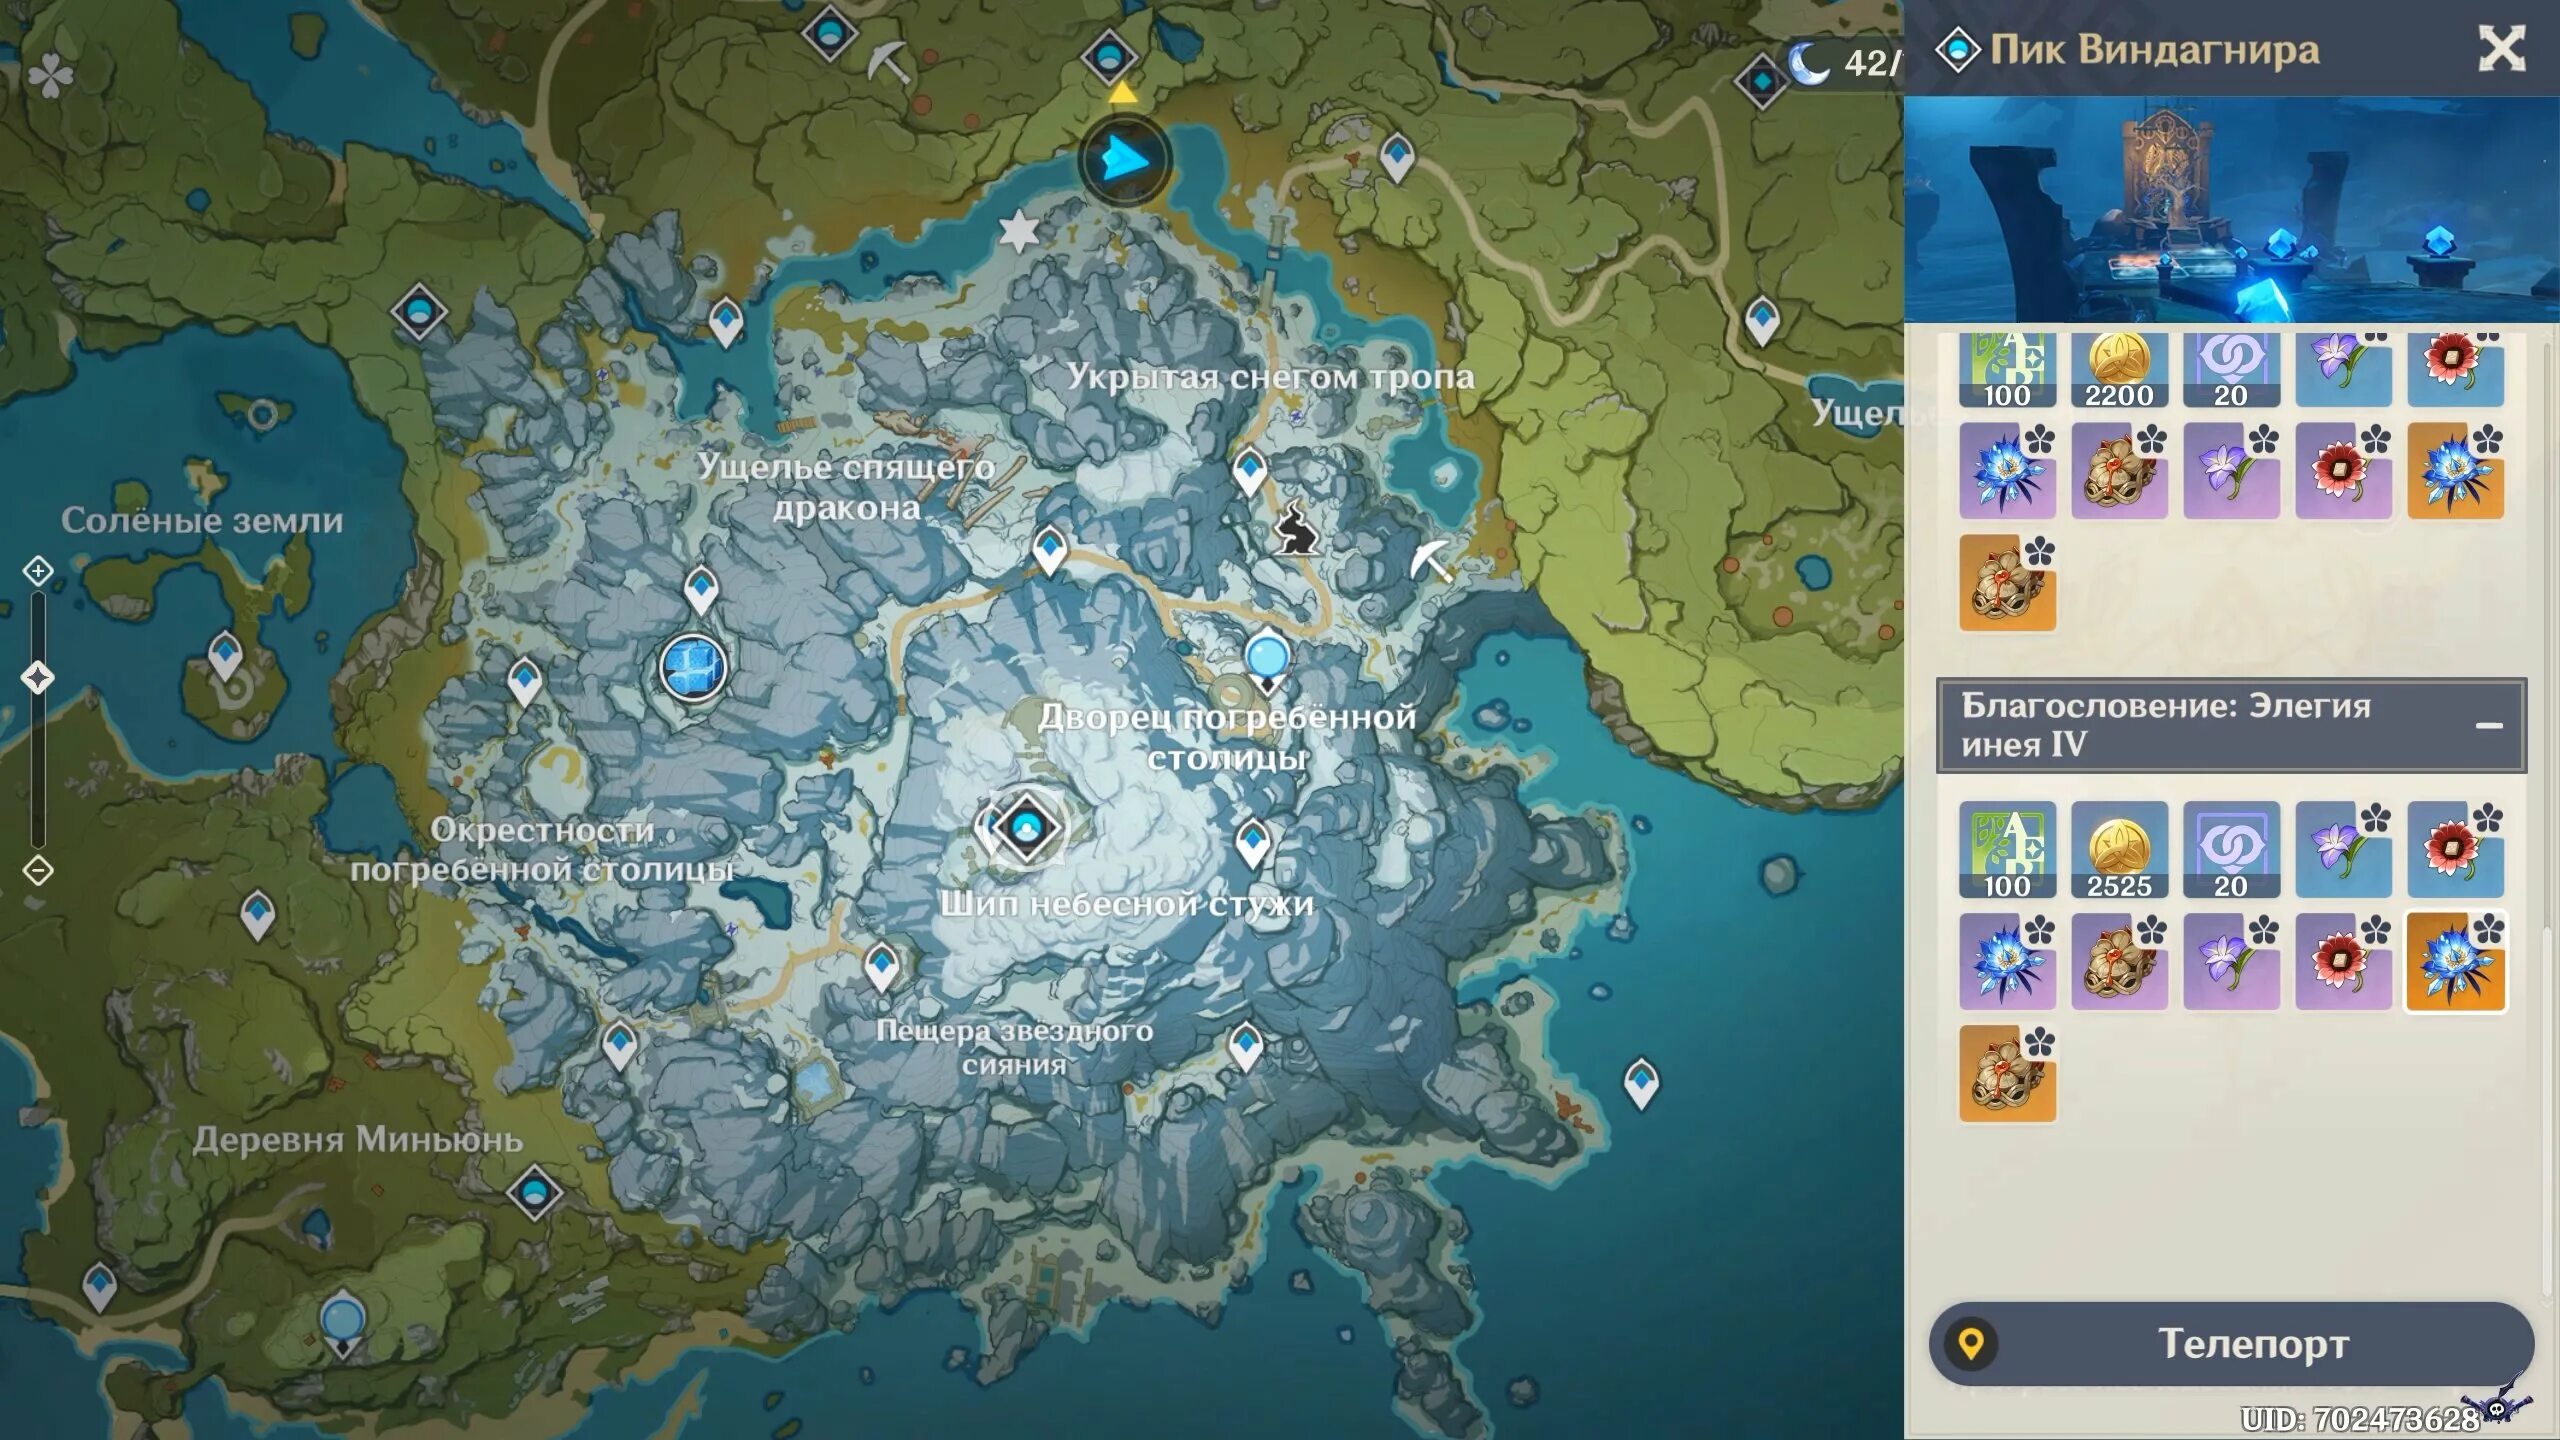Click zoom in plus on map slider
This screenshot has width=2560, height=1440.
38,571
